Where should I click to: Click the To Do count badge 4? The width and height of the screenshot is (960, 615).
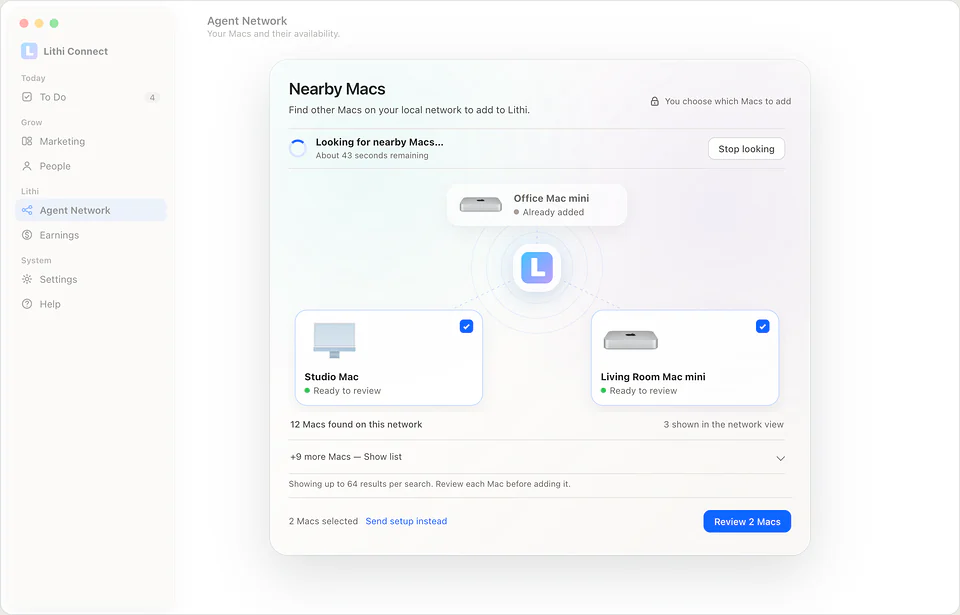pyautogui.click(x=152, y=97)
